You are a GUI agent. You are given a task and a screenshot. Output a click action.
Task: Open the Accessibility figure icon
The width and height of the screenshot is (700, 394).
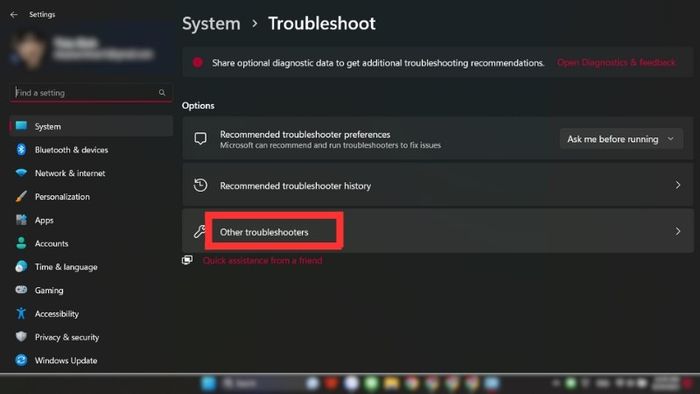[21, 313]
